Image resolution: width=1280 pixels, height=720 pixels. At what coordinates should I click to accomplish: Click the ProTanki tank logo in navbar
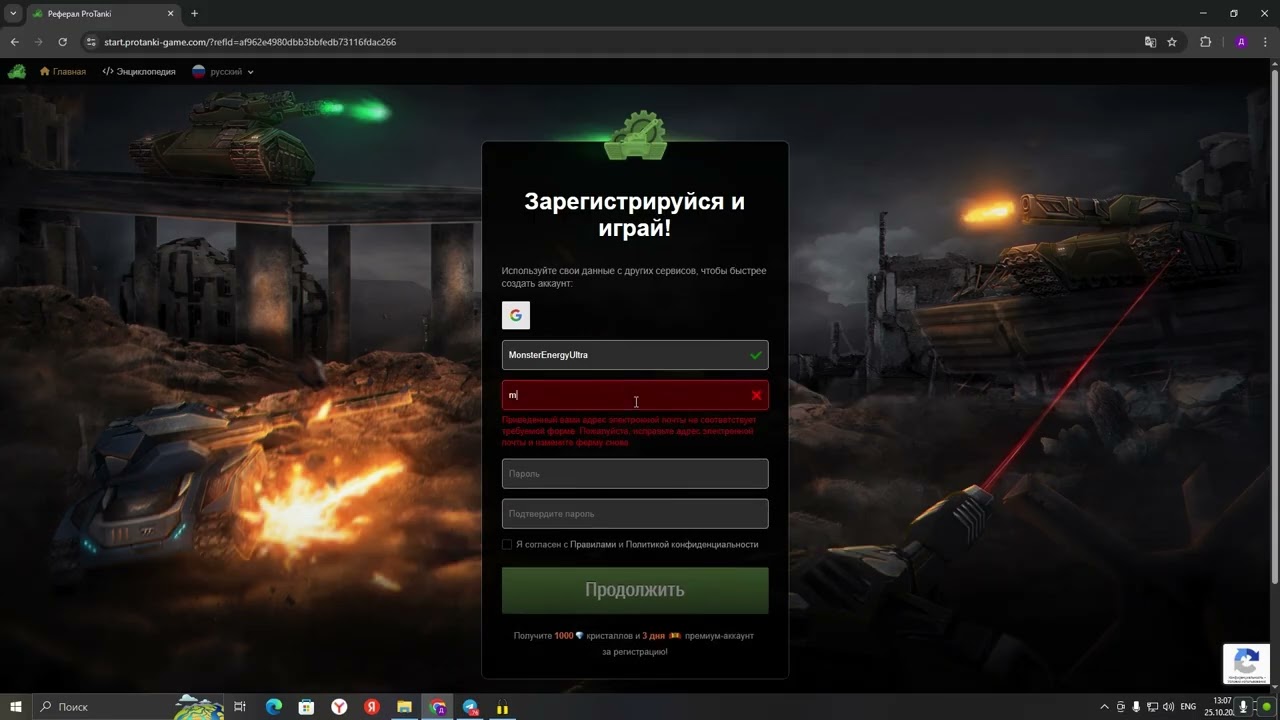coord(17,72)
